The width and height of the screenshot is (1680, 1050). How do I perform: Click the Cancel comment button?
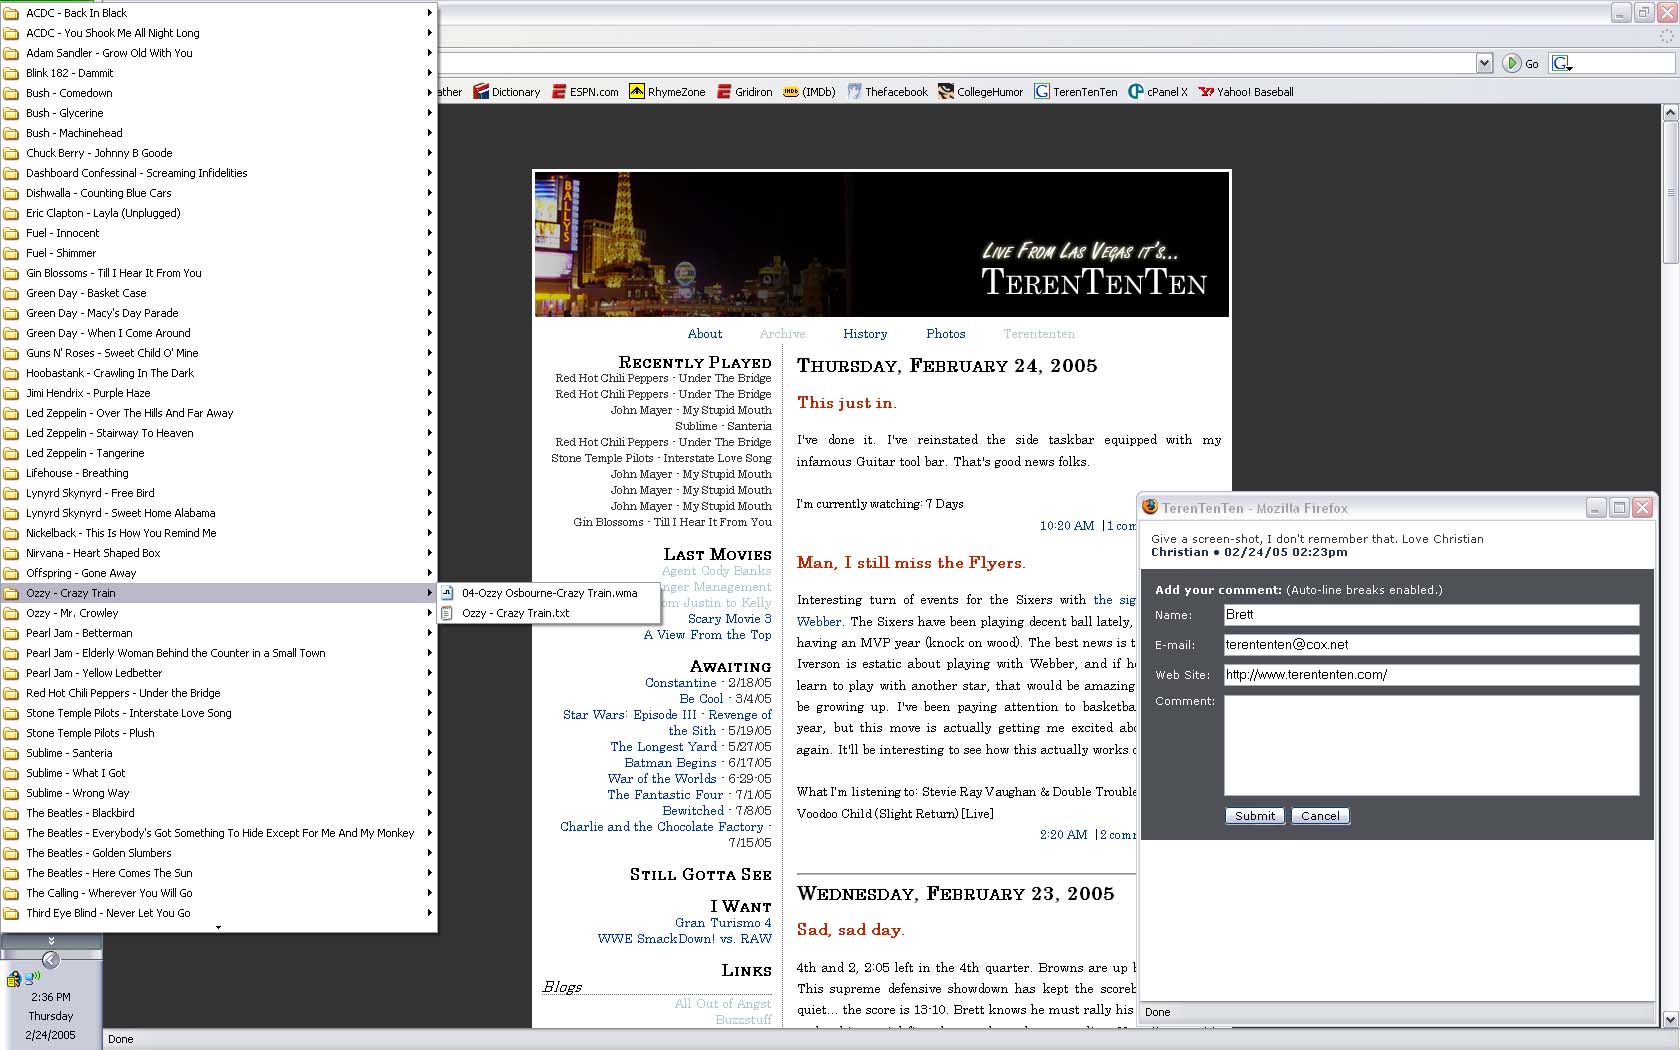[1320, 816]
